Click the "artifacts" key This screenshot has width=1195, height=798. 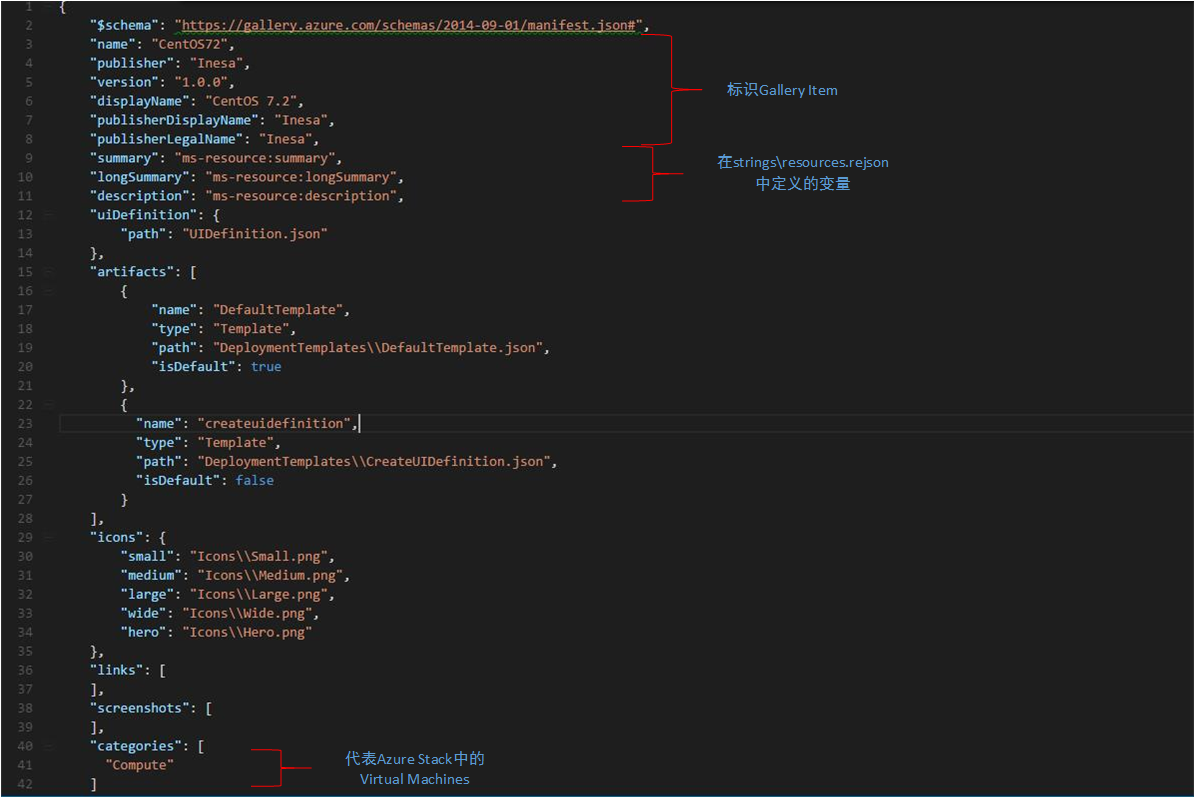132,272
